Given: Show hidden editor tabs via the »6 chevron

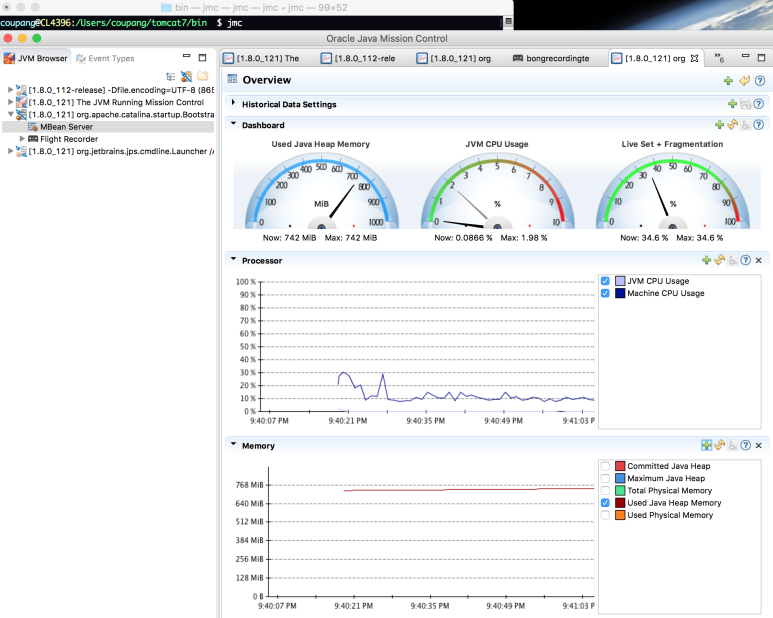Looking at the screenshot, I should pos(719,58).
